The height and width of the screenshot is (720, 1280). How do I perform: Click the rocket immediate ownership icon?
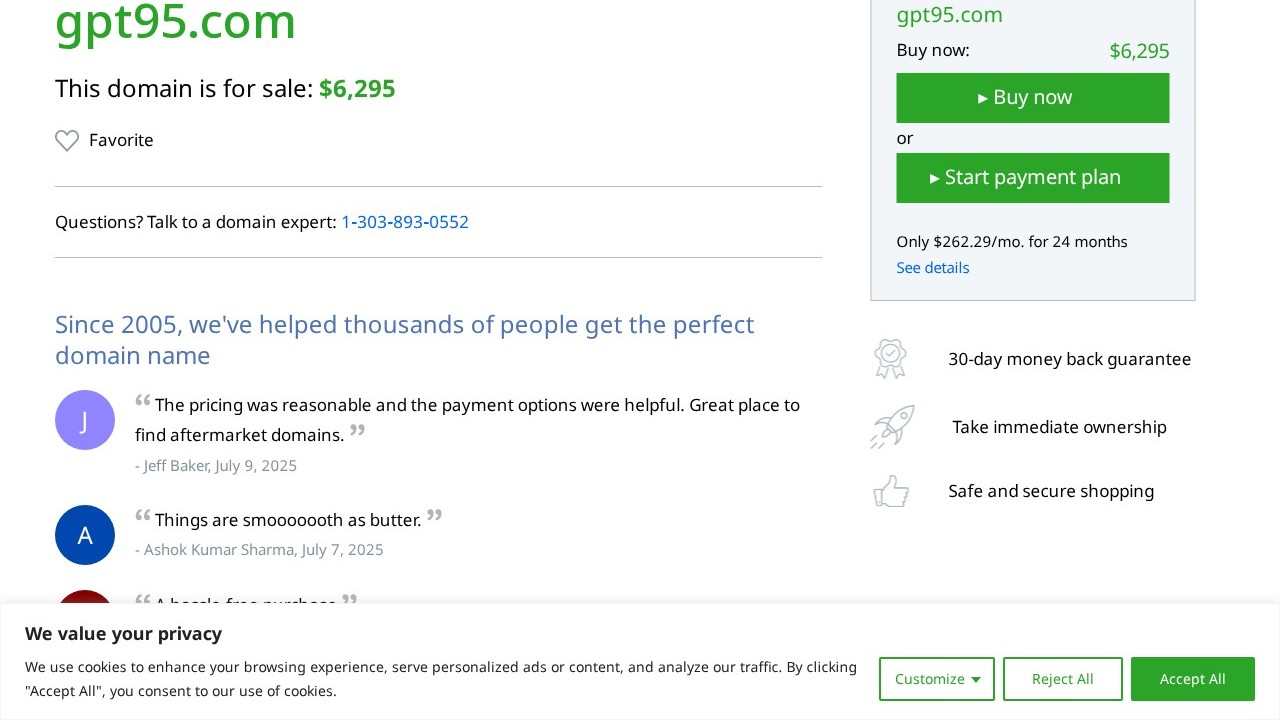pyautogui.click(x=892, y=427)
